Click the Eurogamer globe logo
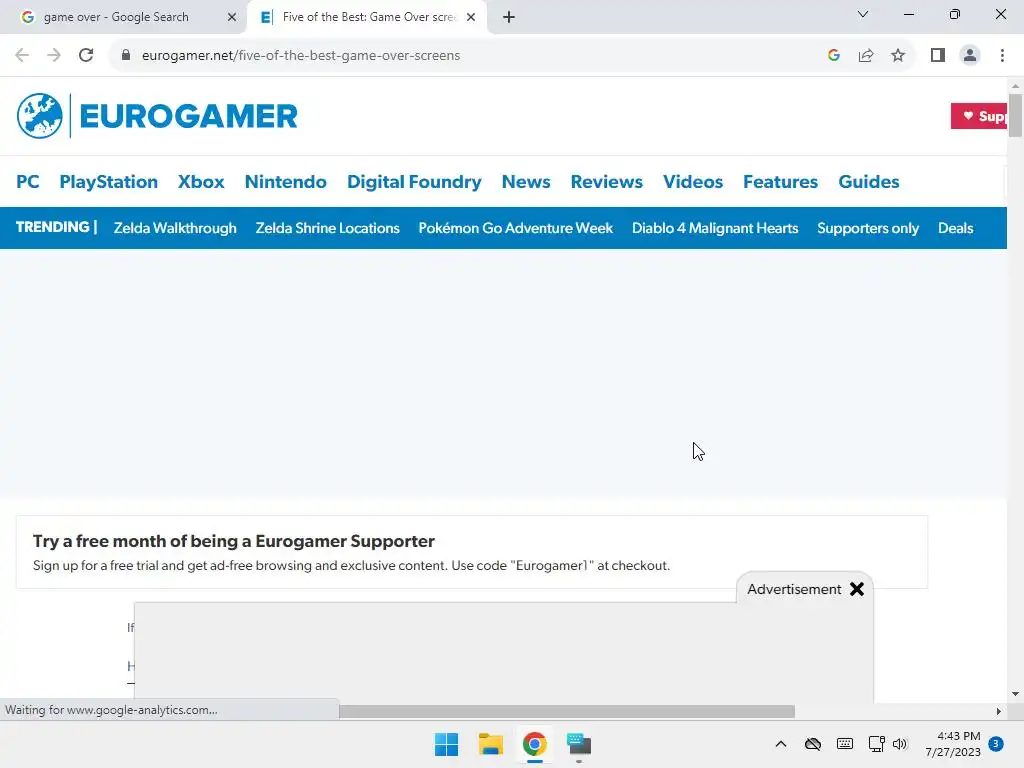 tap(40, 116)
